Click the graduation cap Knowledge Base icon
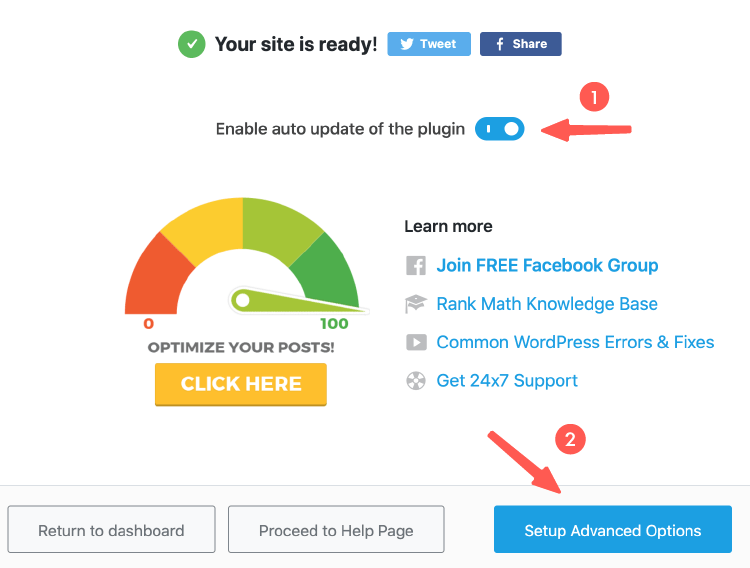Screen dimensions: 750x568 tap(415, 304)
